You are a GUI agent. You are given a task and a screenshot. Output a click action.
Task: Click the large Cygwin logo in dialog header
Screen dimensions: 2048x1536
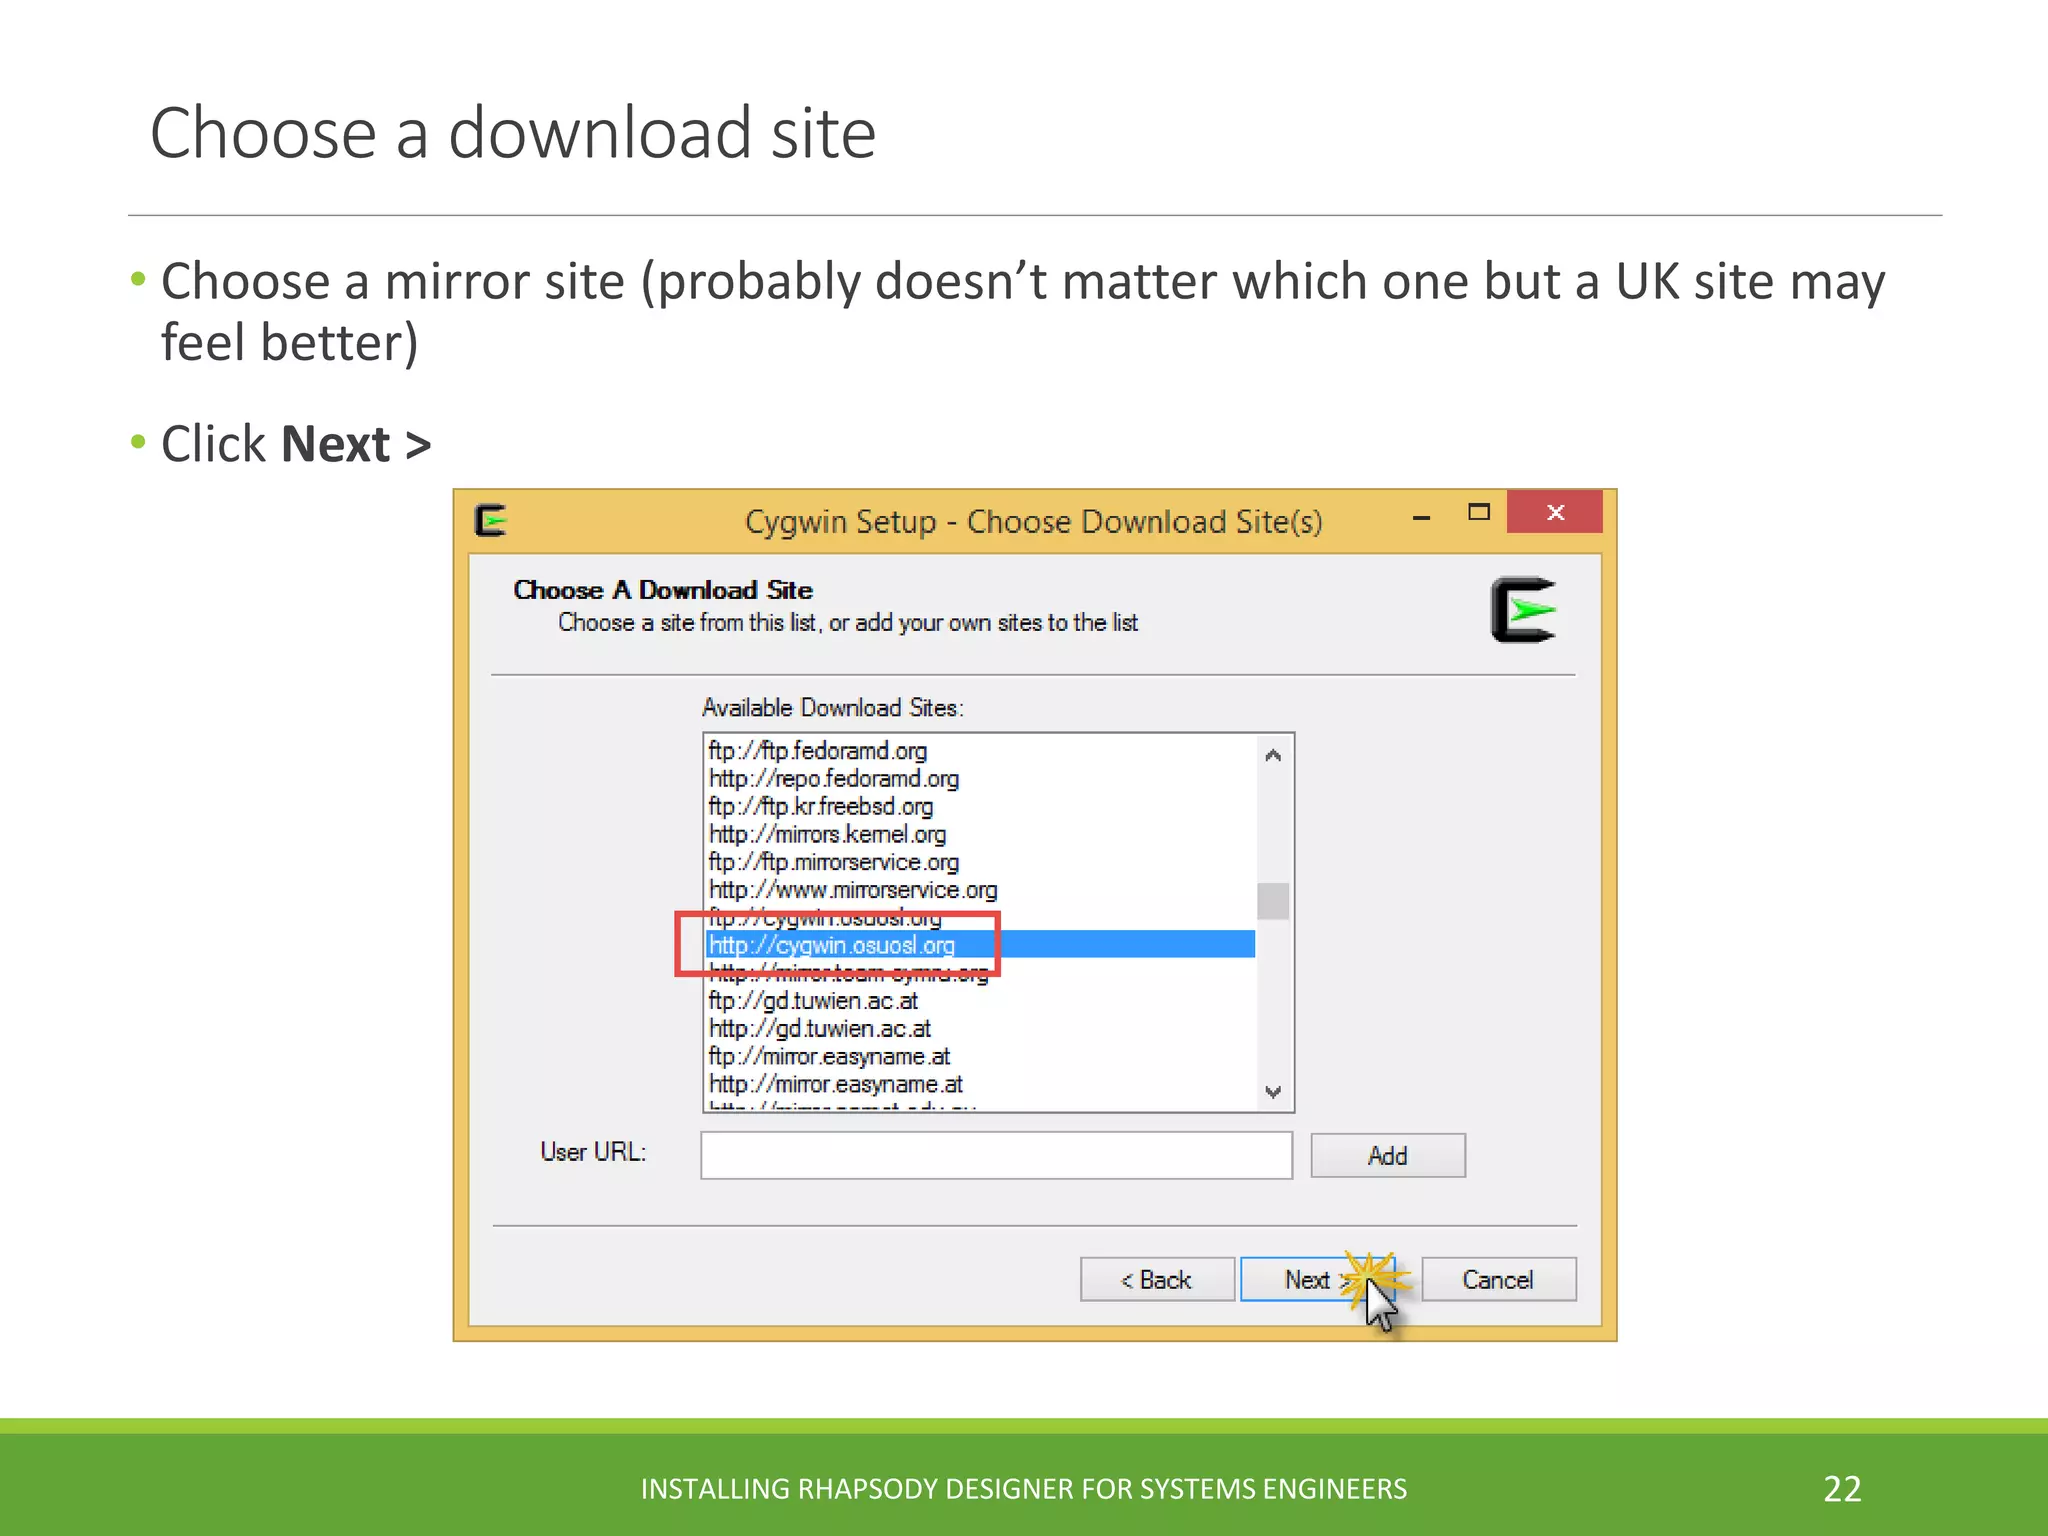[x=1523, y=610]
